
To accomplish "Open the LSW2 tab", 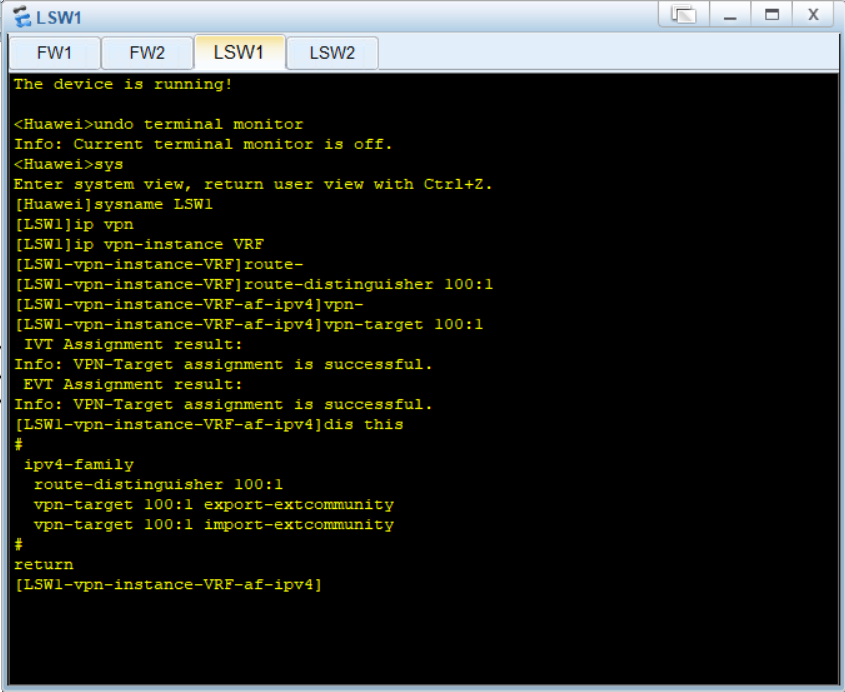I will pos(332,53).
